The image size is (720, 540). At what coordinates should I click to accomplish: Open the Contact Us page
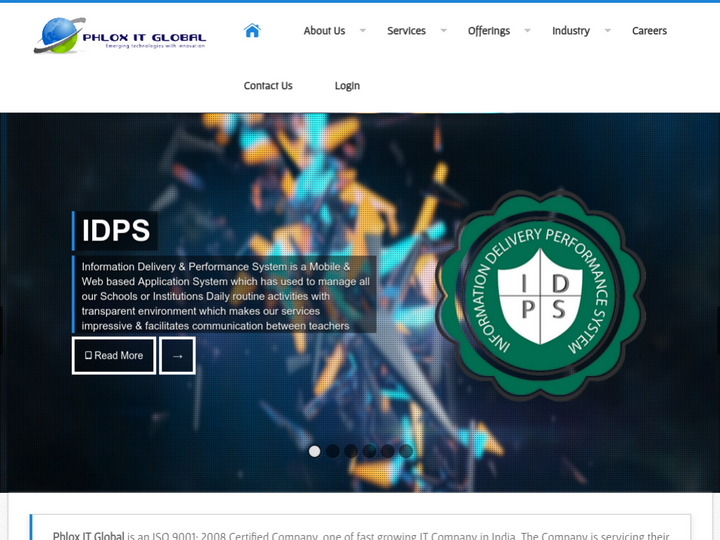(x=268, y=86)
